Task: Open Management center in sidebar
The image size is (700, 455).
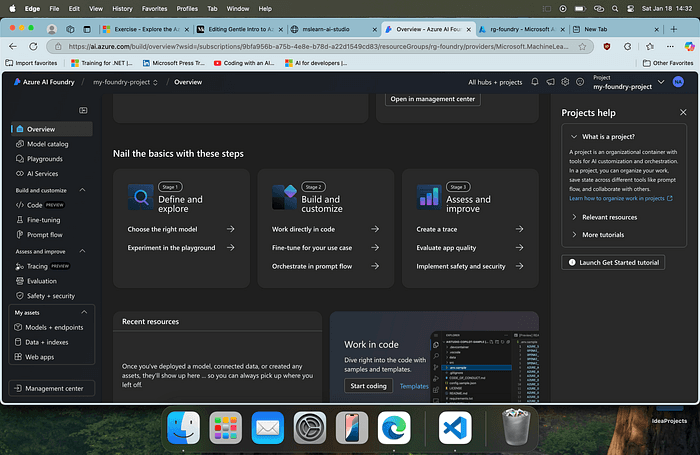Action: click(51, 388)
